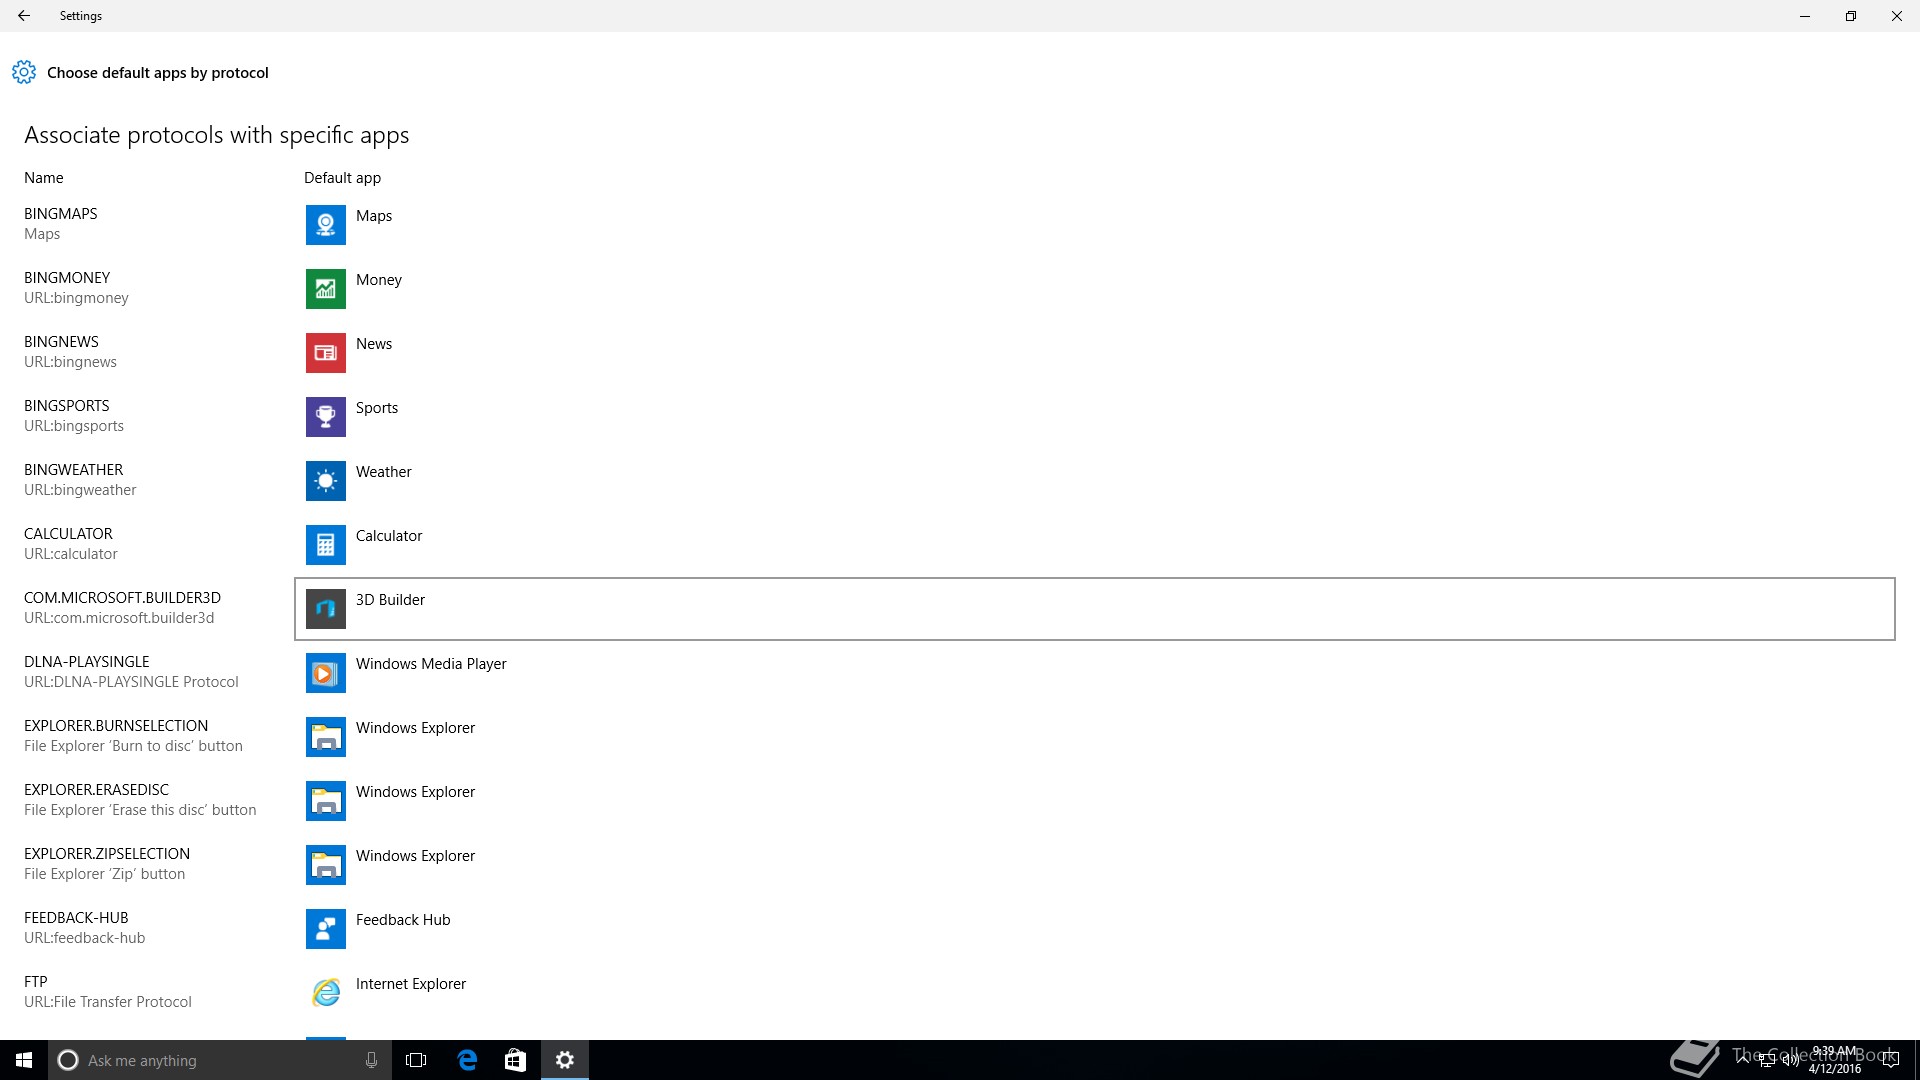
Task: Click the BINGSPORTS protocol name
Action: coord(67,406)
